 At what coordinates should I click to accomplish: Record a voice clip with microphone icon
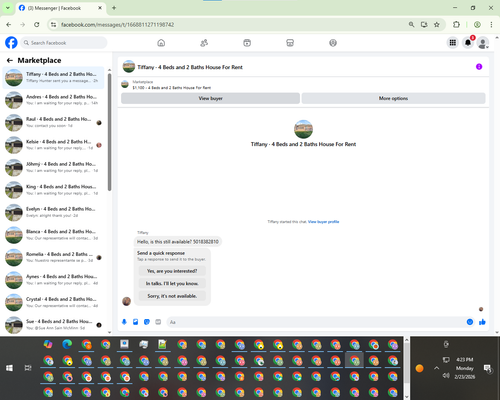[x=124, y=322]
